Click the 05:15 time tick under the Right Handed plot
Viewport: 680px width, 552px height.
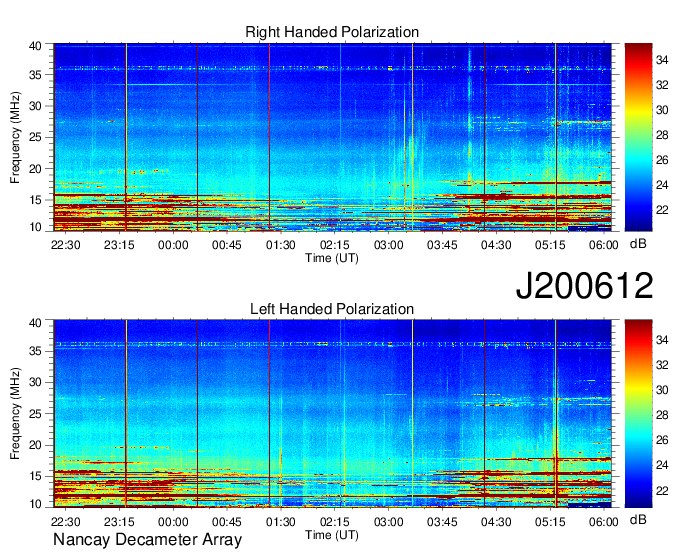[x=550, y=245]
